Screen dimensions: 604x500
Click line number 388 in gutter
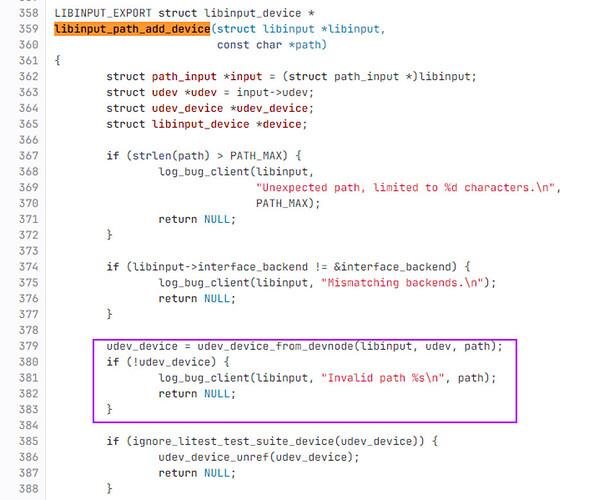click(x=29, y=488)
